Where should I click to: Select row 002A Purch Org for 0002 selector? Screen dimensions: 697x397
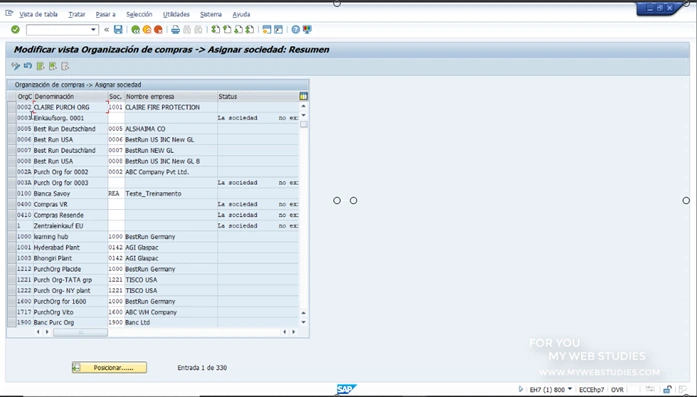(12, 172)
